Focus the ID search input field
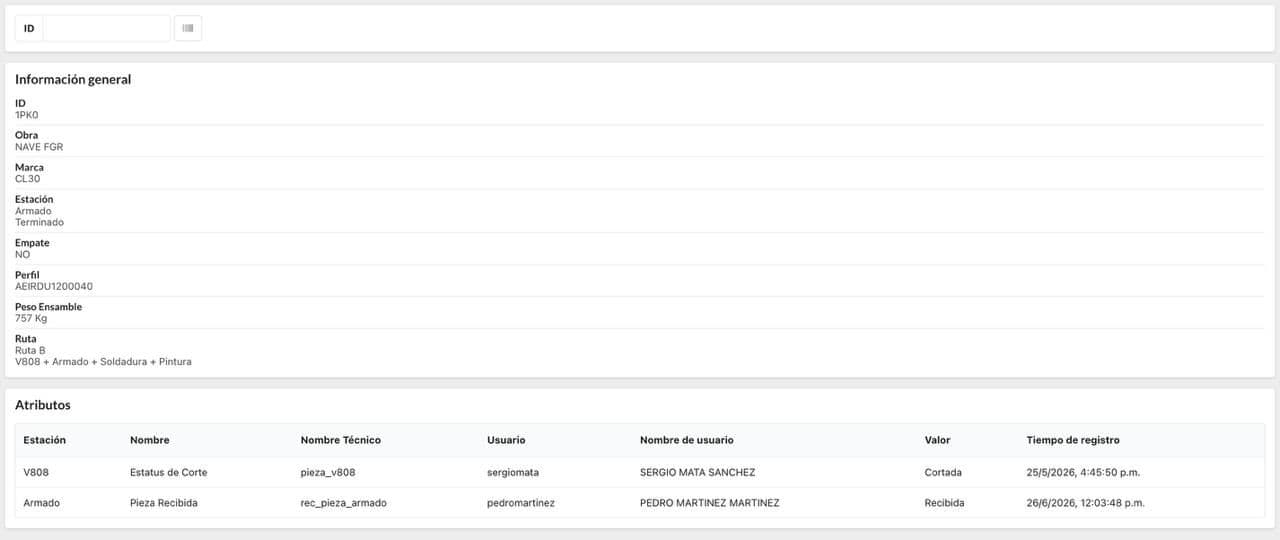 (106, 28)
